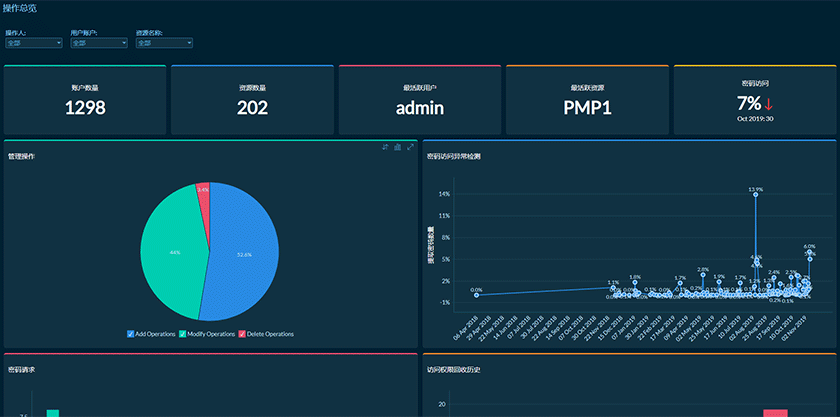
Task: Open the 用户账户 dropdown
Action: click(99, 43)
